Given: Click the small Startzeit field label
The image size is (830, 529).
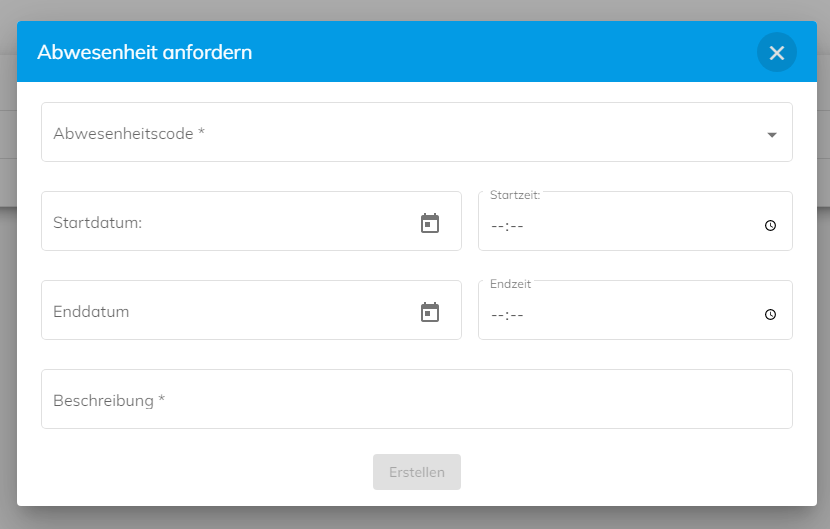Looking at the screenshot, I should click(515, 195).
